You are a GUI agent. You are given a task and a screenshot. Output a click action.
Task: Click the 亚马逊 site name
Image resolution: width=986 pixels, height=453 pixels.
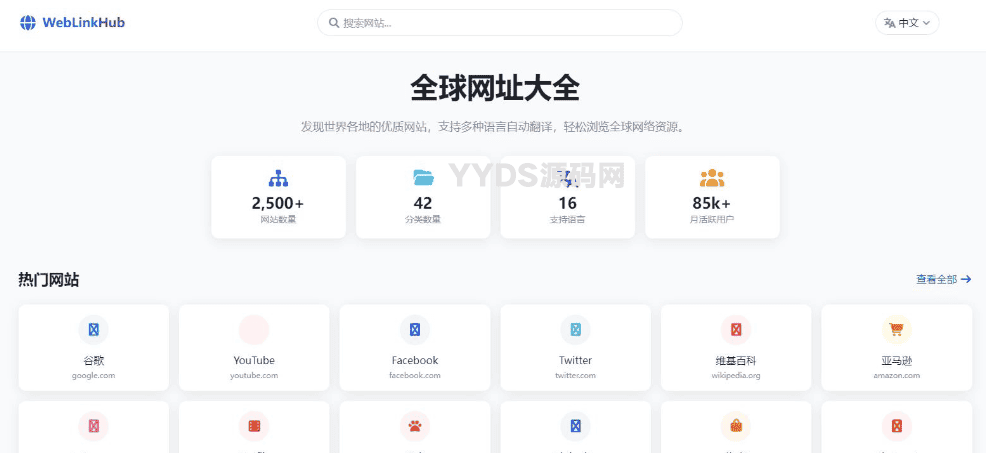[x=897, y=361]
